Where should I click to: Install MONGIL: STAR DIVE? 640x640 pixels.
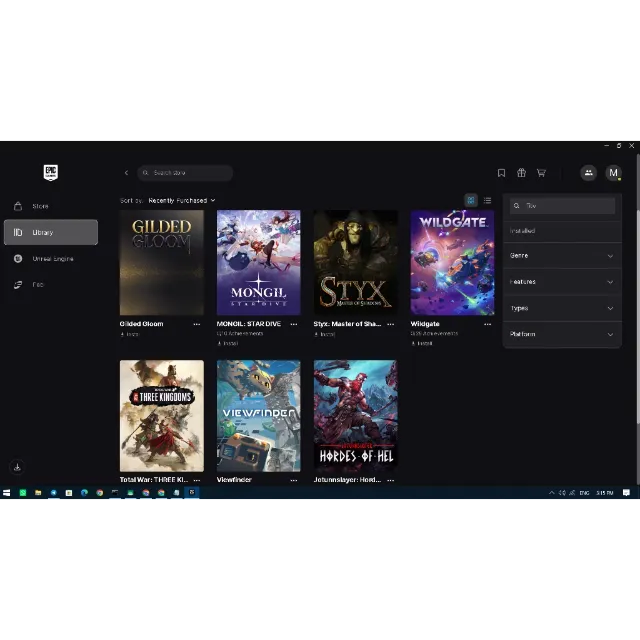[x=227, y=343]
